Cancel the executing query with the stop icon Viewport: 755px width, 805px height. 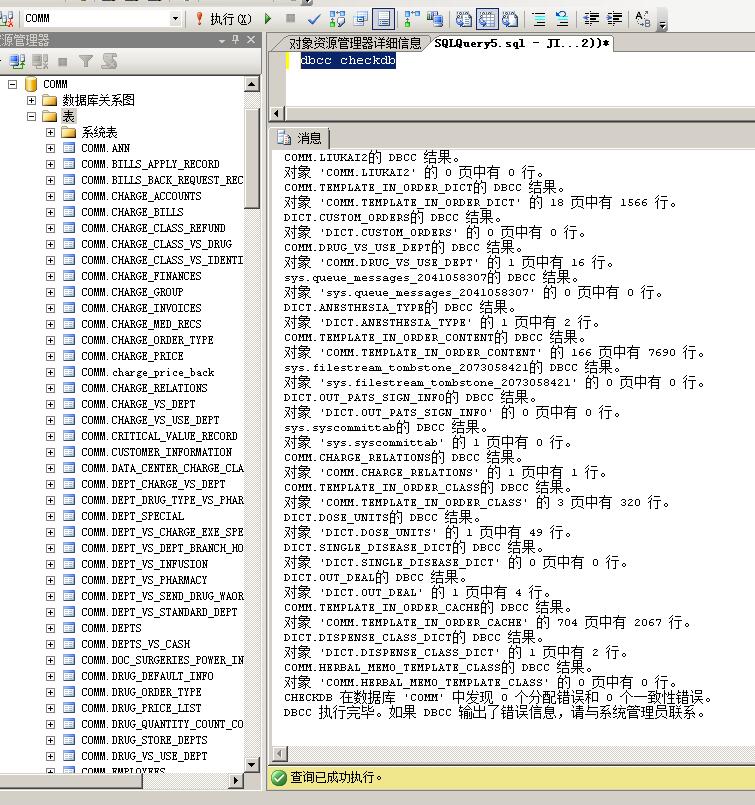coord(291,19)
